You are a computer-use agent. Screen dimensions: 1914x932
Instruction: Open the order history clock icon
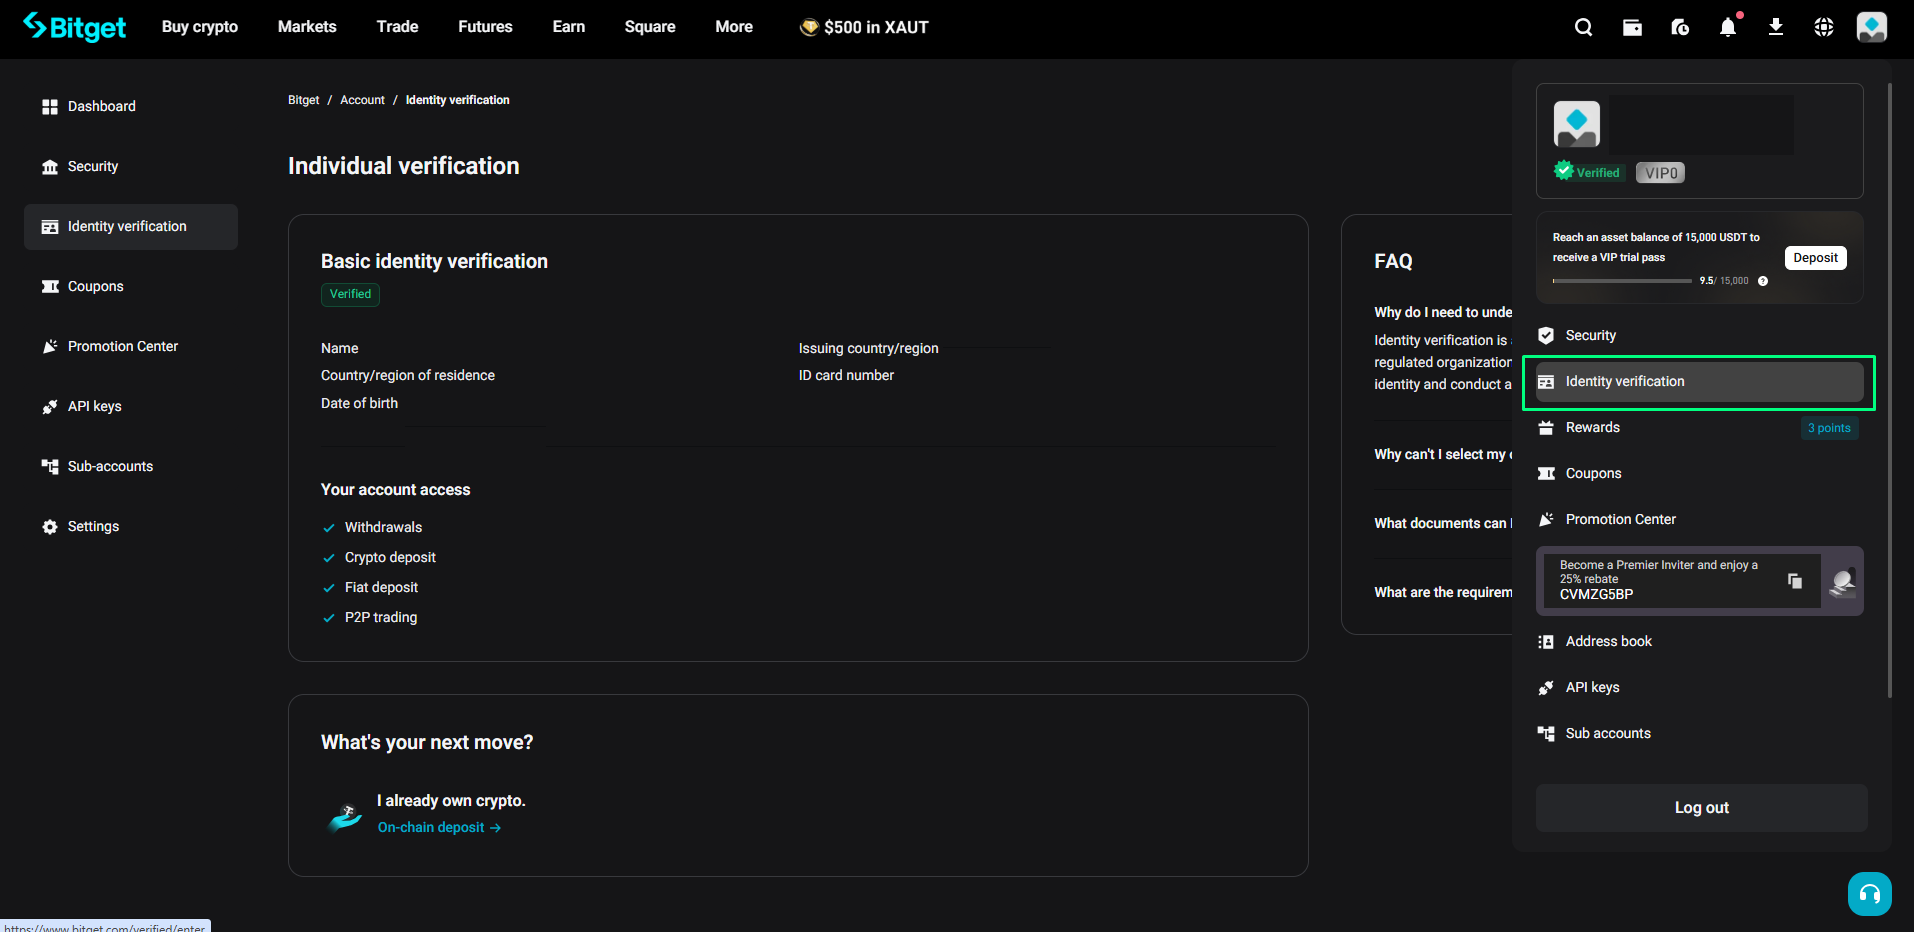click(1680, 27)
